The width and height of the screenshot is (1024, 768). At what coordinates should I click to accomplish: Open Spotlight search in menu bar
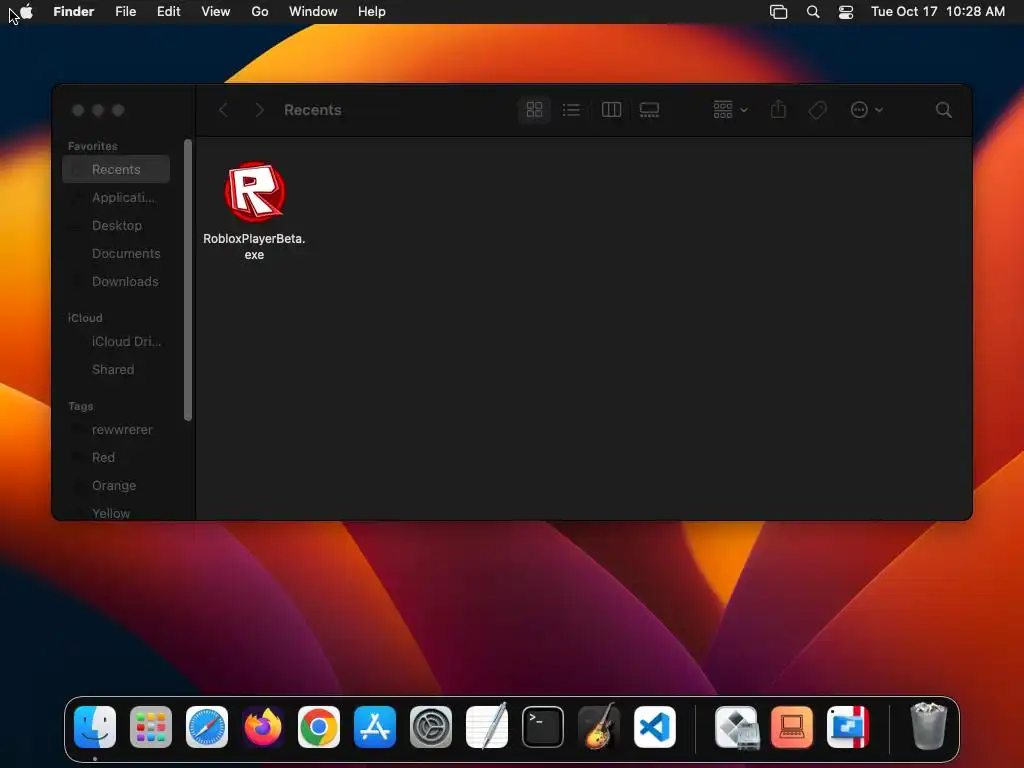(813, 12)
